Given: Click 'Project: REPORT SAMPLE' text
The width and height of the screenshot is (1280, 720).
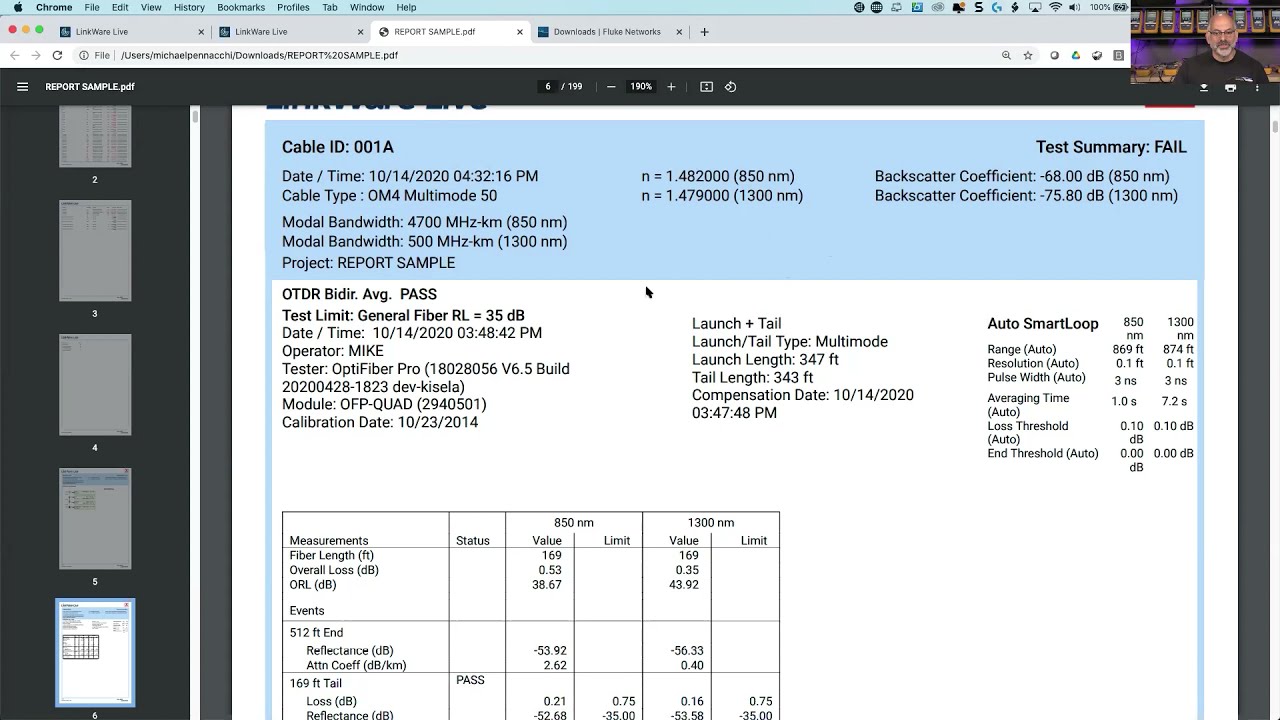Looking at the screenshot, I should (x=368, y=263).
